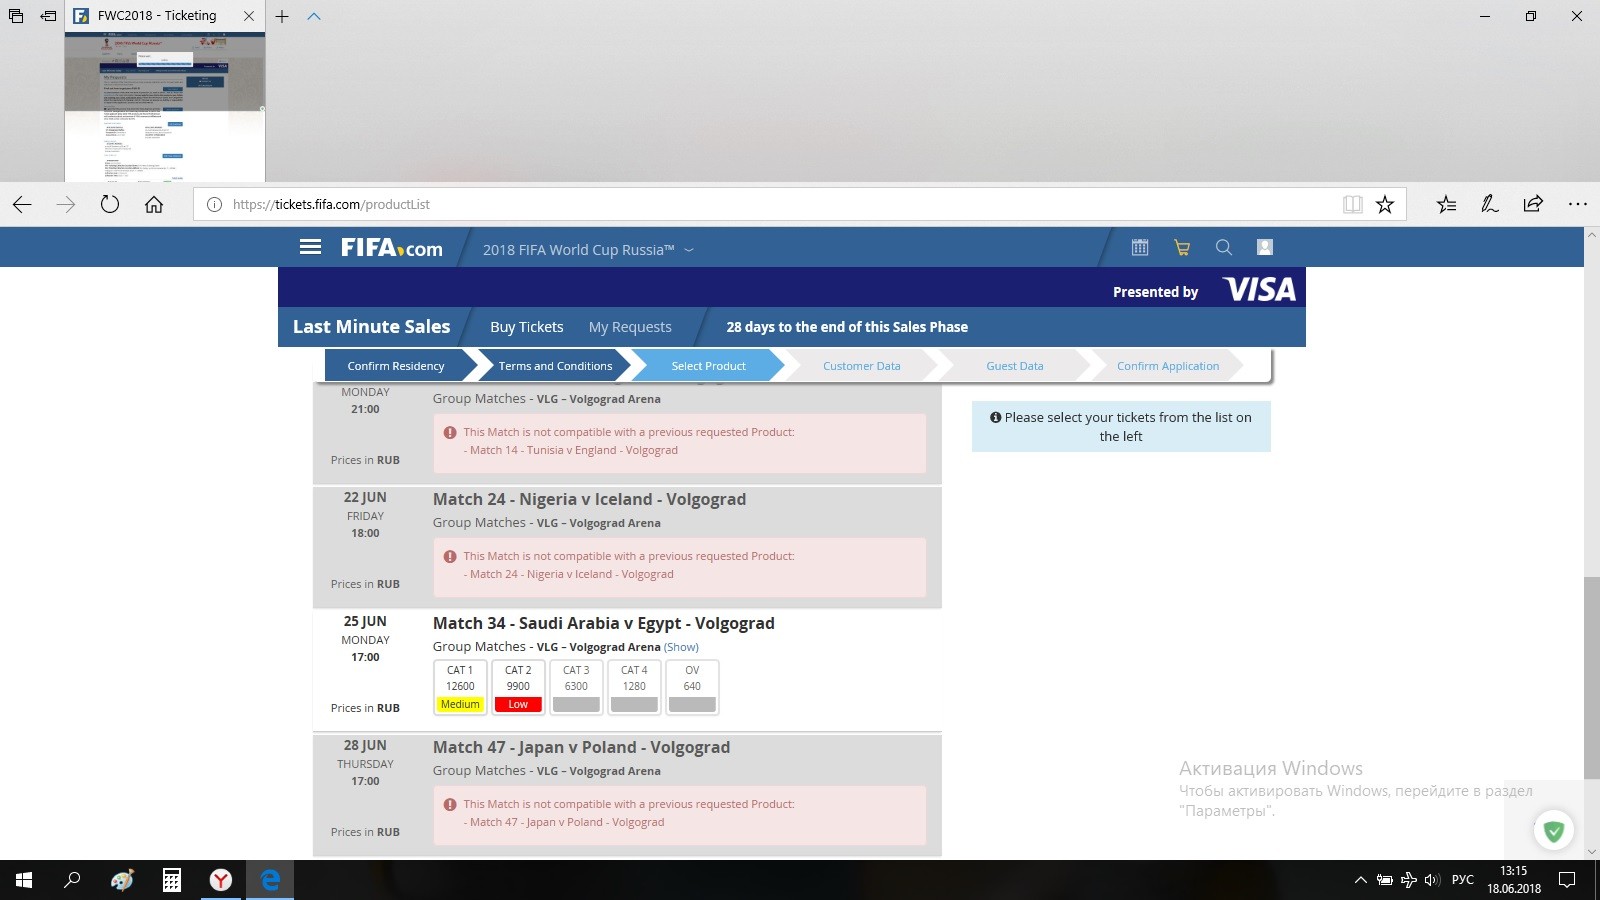Image resolution: width=1600 pixels, height=900 pixels.
Task: Open the yellow shopping cart icon
Action: click(1182, 247)
